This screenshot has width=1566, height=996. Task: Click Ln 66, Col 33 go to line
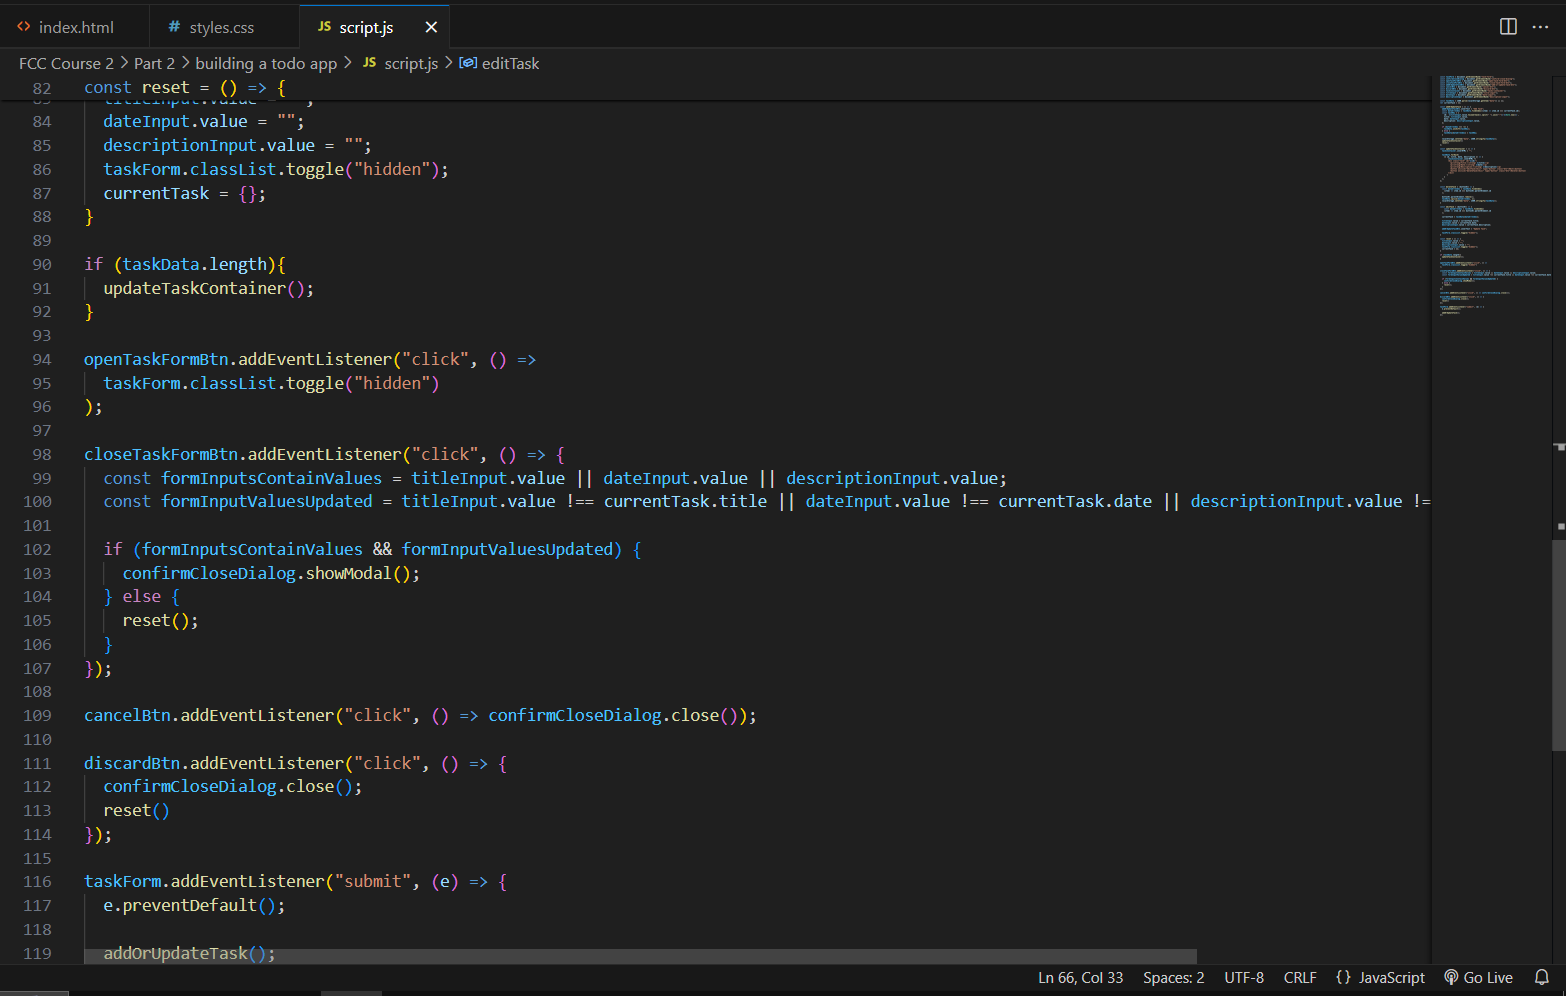tap(1080, 977)
